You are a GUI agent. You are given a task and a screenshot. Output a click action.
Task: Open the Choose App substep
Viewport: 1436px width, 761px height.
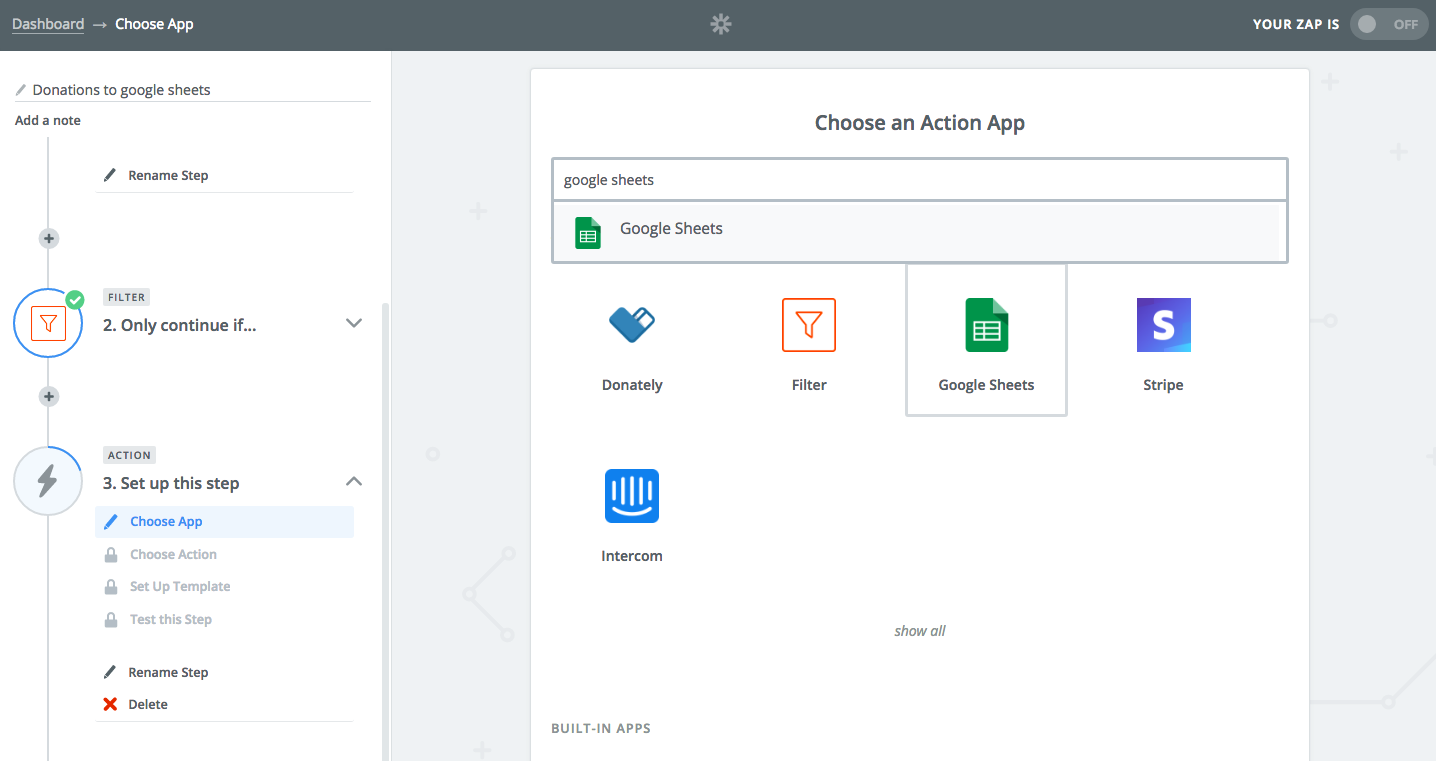pos(225,521)
